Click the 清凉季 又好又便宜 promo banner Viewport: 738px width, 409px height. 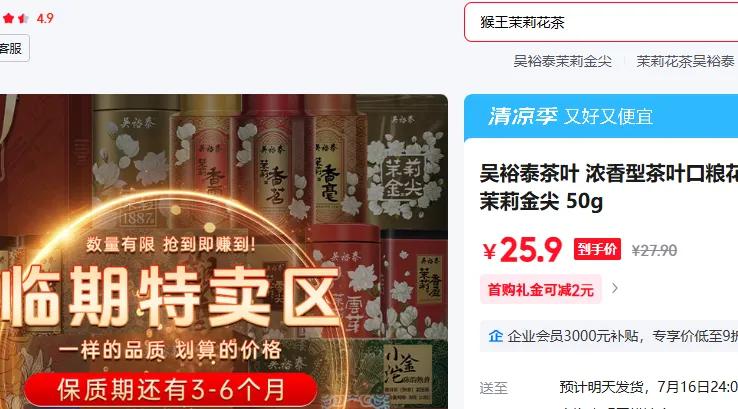601,116
